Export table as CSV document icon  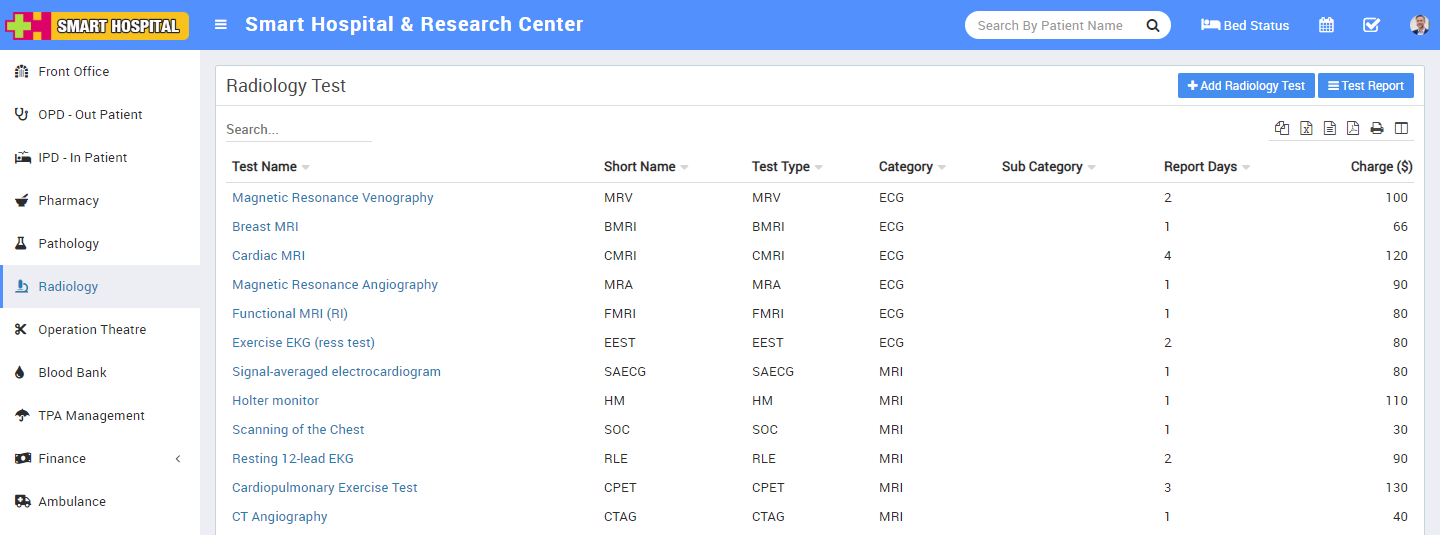tap(1330, 128)
